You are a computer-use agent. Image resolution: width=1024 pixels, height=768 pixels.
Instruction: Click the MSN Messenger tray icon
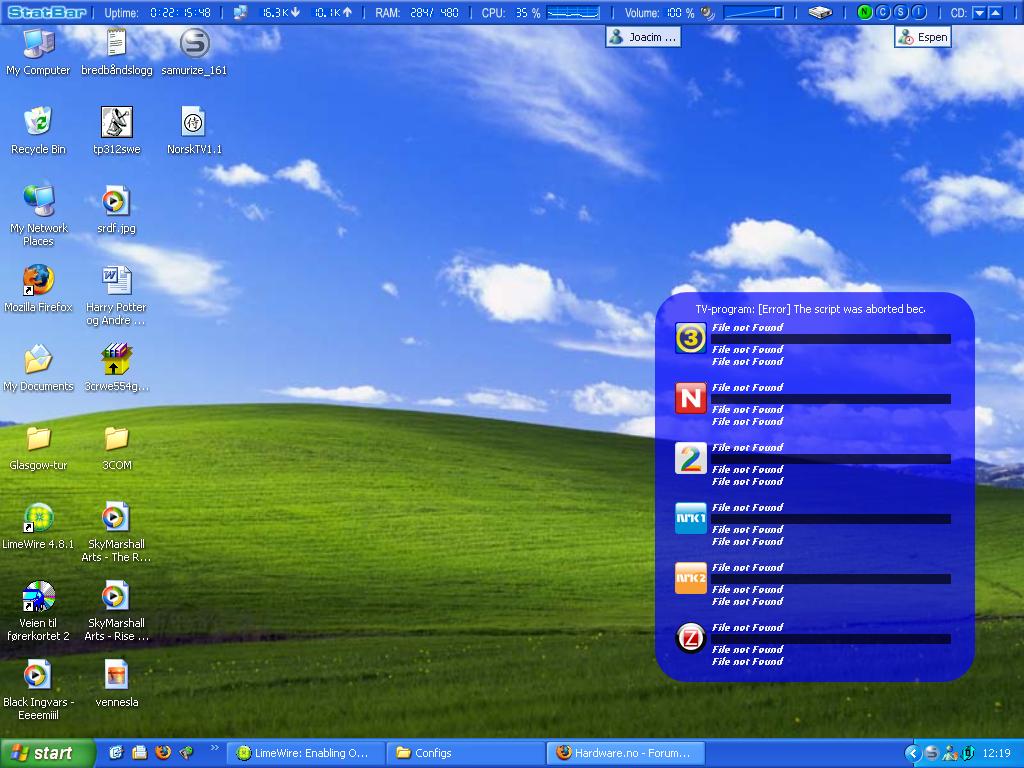coord(950,753)
